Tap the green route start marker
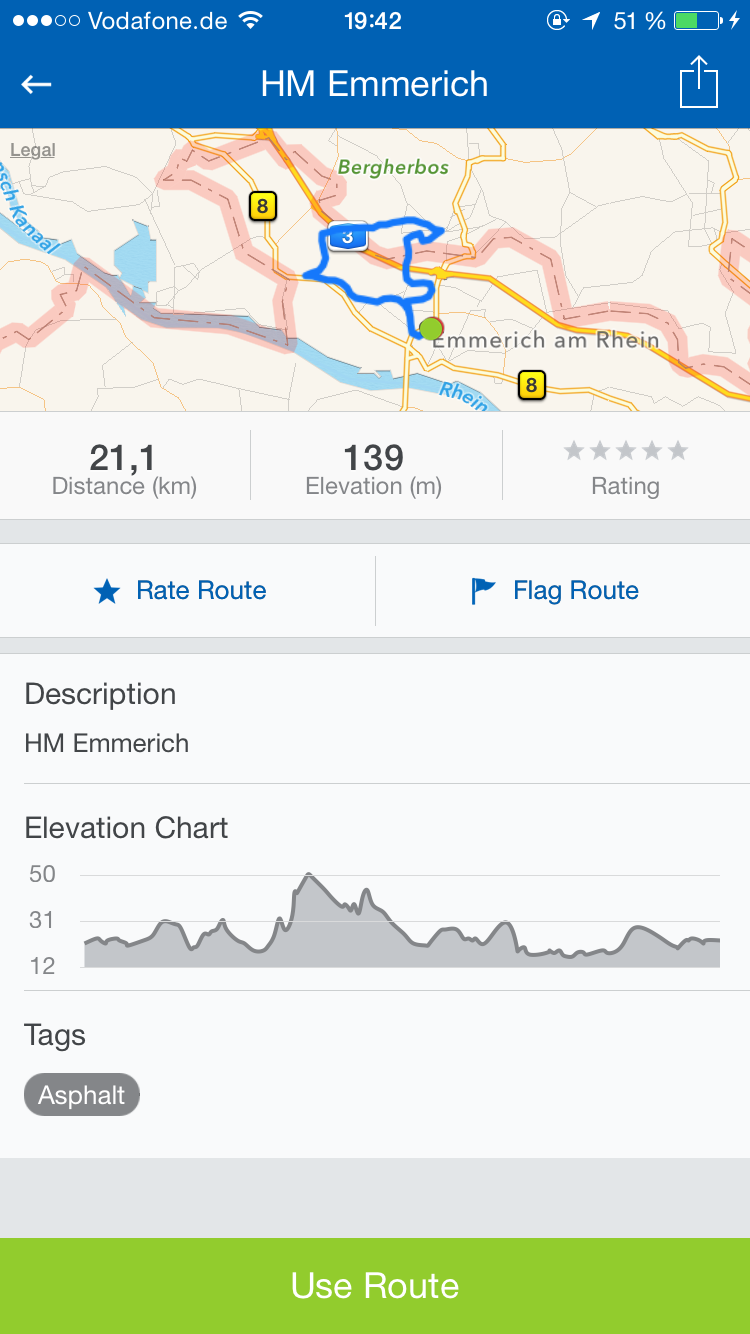Viewport: 750px width, 1334px height. [x=431, y=328]
